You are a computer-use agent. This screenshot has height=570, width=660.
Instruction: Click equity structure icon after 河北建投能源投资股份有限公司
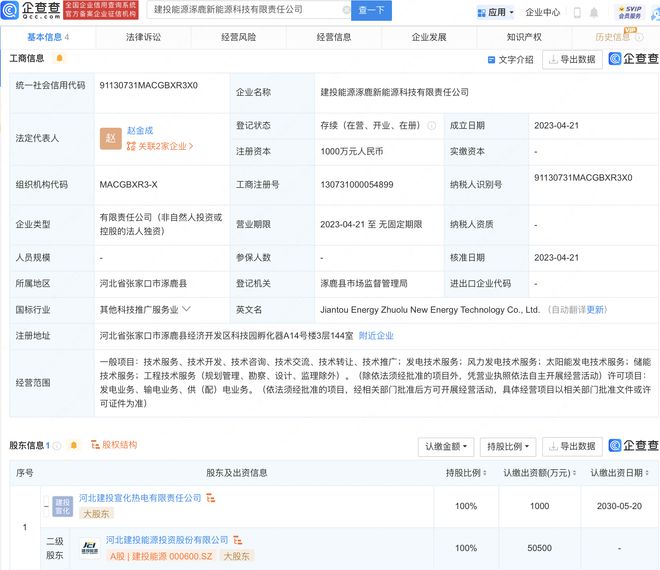point(238,540)
